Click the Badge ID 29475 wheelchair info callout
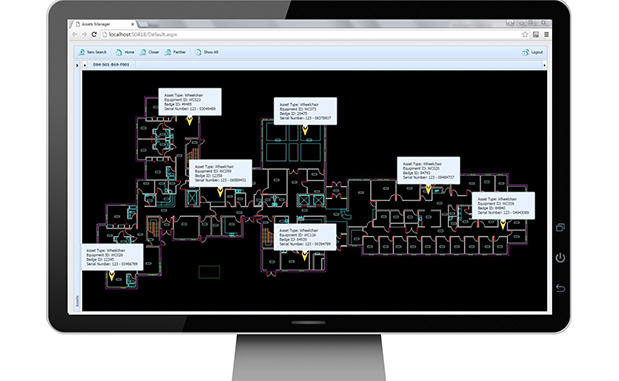This screenshot has width=619, height=381. 305,111
